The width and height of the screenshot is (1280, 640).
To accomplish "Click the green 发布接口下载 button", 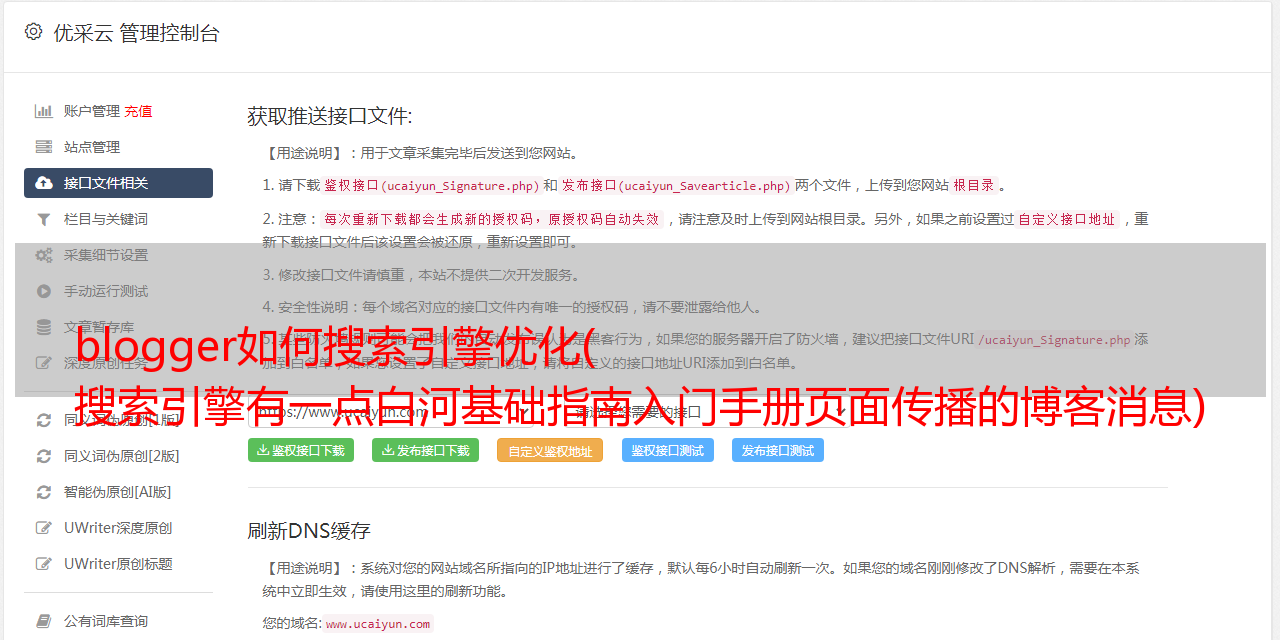I will (425, 450).
